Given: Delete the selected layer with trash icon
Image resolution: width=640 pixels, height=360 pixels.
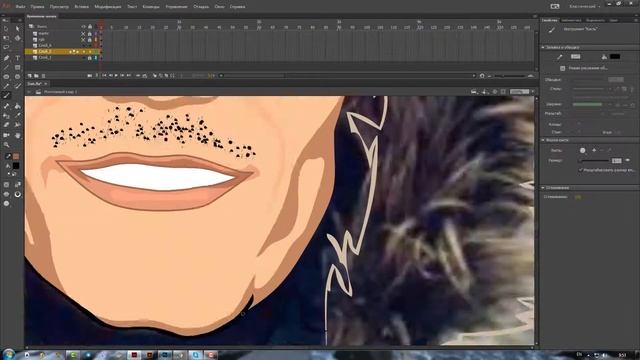Looking at the screenshot, I should 43,76.
